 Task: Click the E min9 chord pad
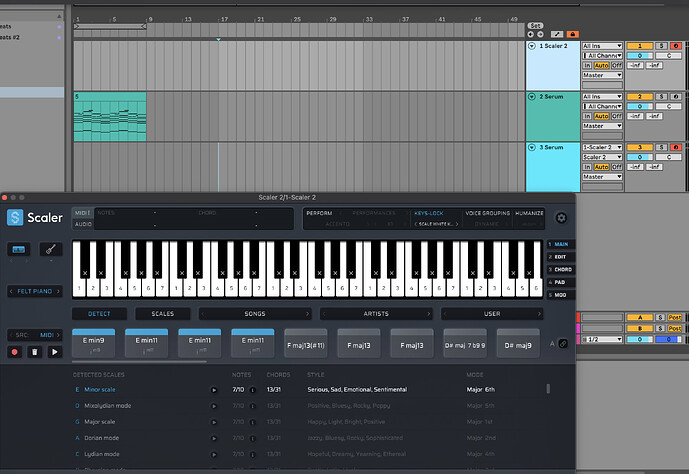pos(94,343)
